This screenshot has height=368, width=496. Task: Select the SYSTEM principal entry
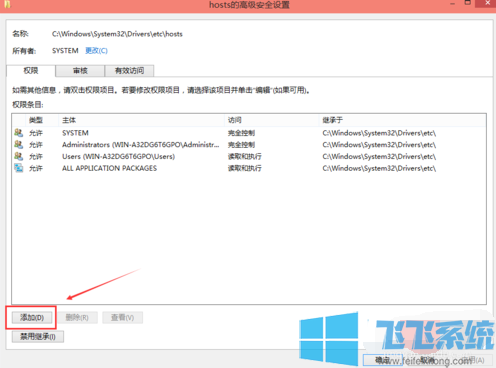click(75, 133)
